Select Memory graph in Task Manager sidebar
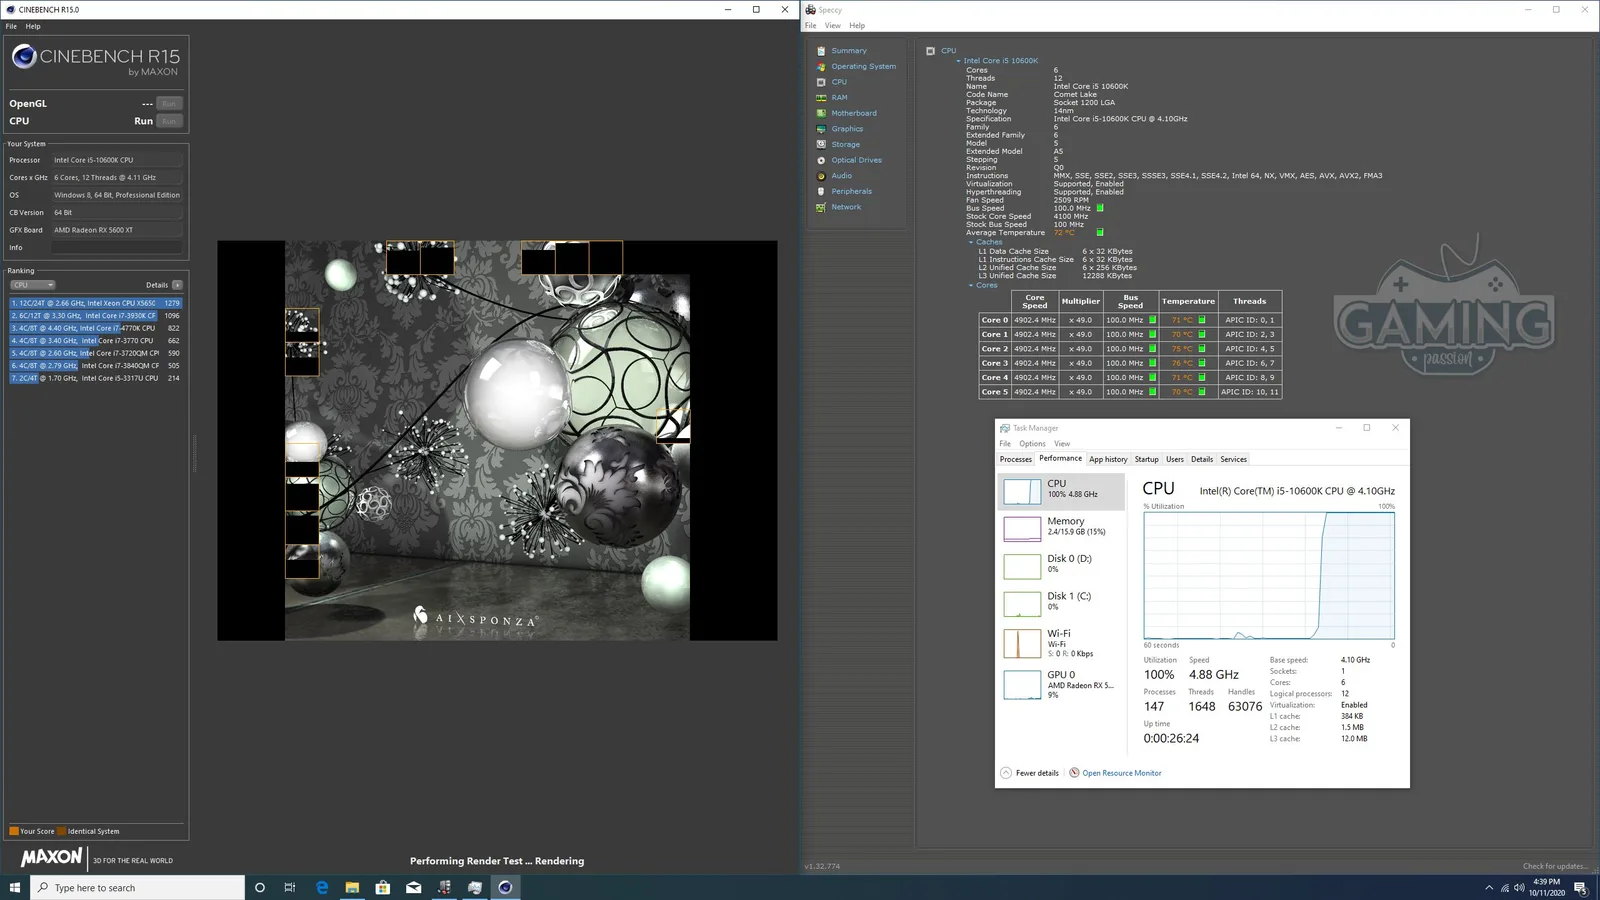Image resolution: width=1600 pixels, height=900 pixels. (x=1061, y=527)
